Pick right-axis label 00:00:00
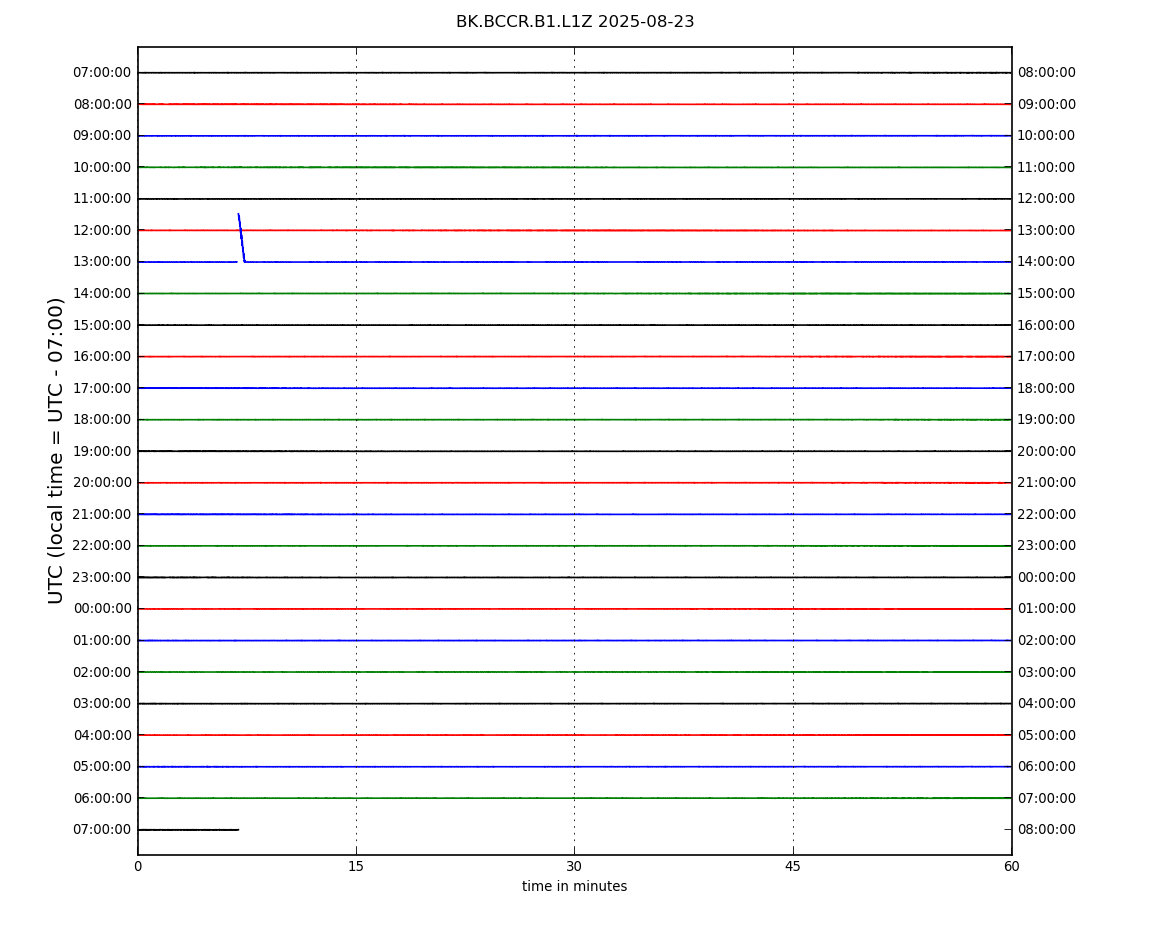The width and height of the screenshot is (1150, 950). point(1047,577)
